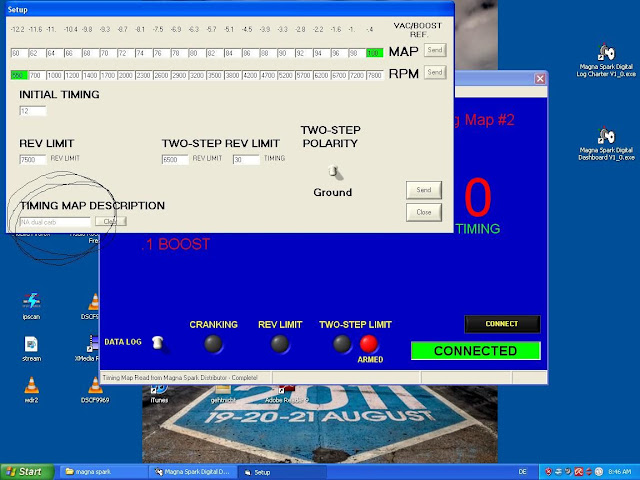Screen dimensions: 640x480
Task: Click the DE language indicator in taskbar
Action: [522, 472]
